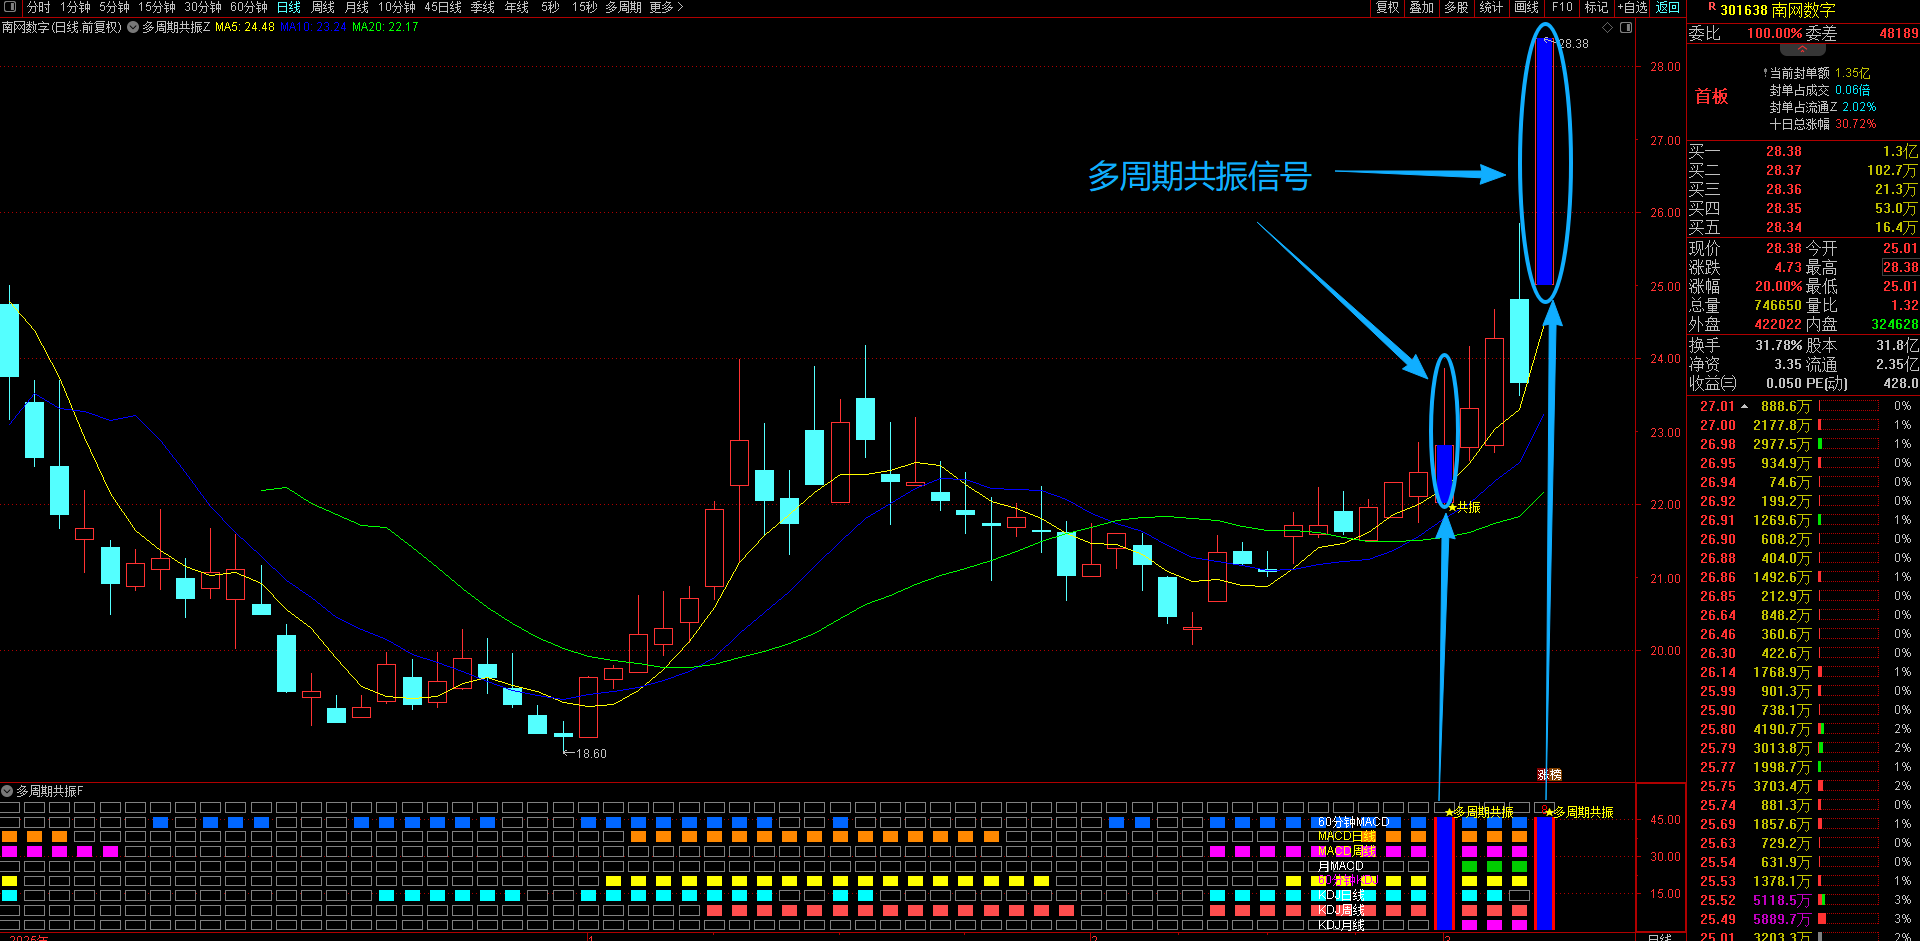Click the 返回 back button
This screenshot has height=941, width=1920.
tap(1668, 7)
